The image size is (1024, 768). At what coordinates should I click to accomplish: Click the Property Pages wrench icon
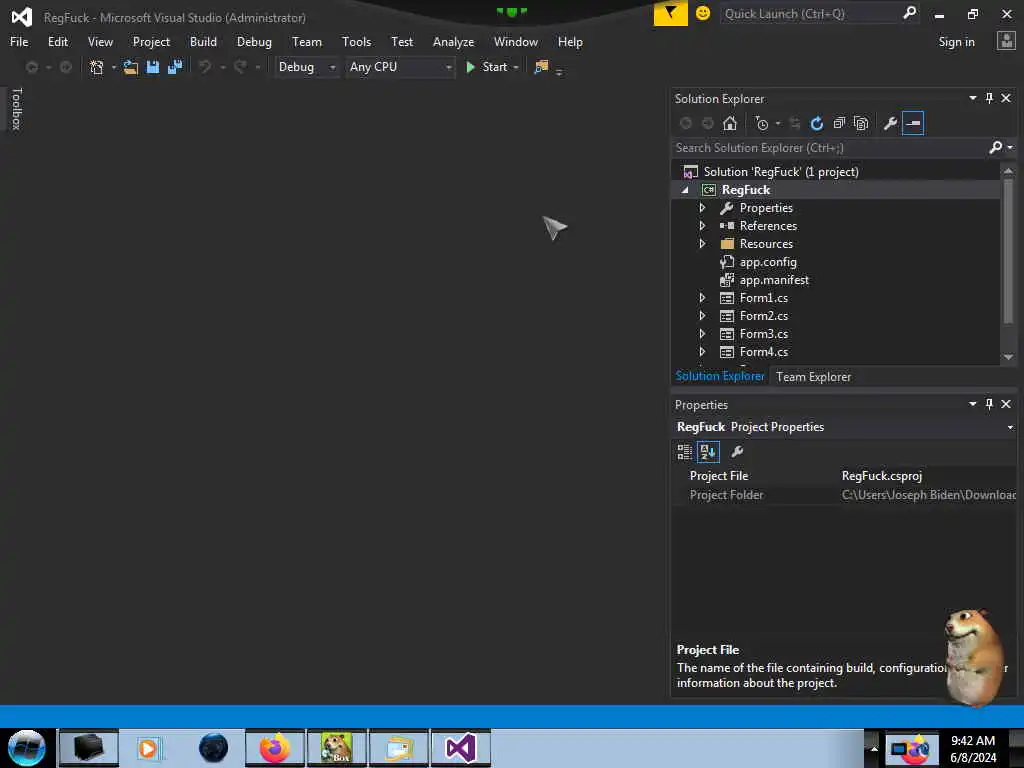(x=737, y=452)
